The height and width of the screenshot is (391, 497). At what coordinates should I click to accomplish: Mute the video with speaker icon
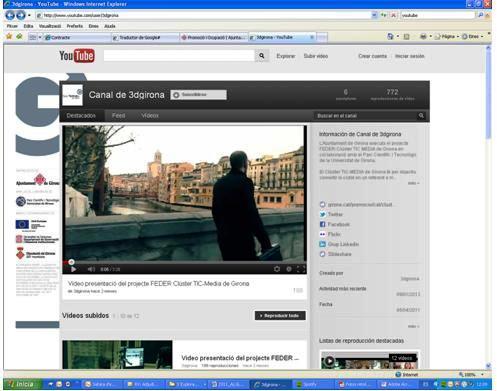tap(91, 269)
